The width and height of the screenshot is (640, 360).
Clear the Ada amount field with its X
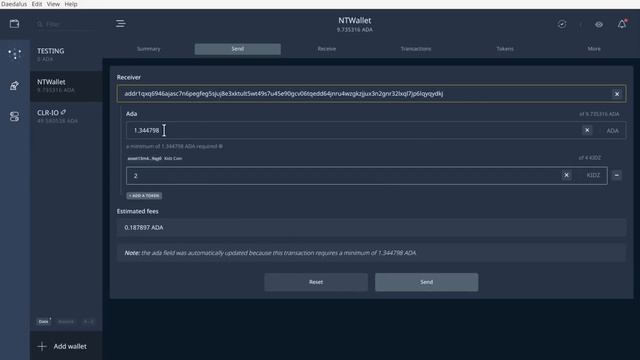pos(587,130)
